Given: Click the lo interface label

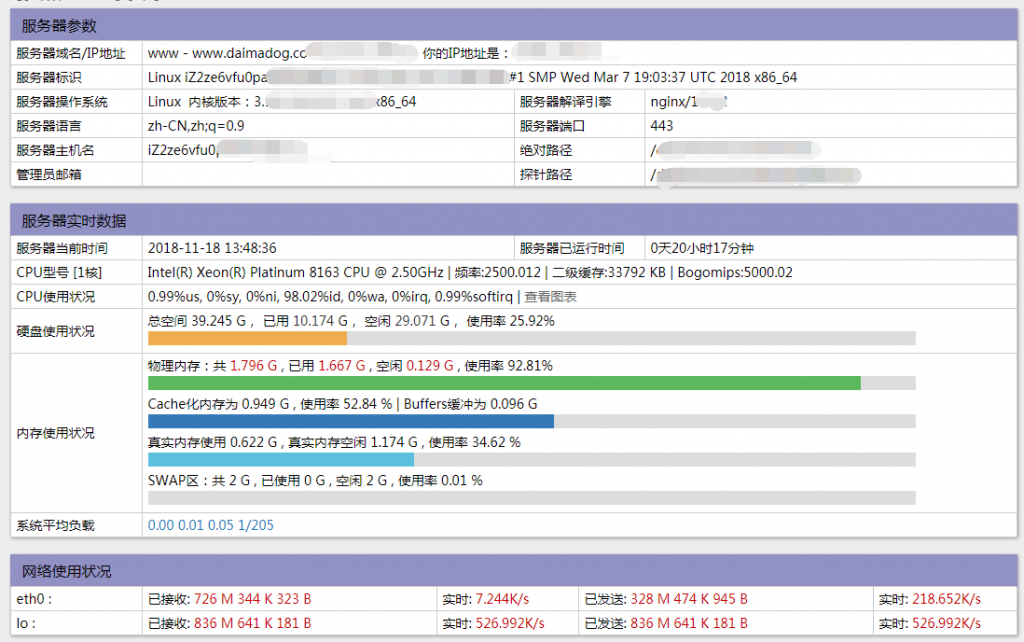Looking at the screenshot, I should 25,623.
